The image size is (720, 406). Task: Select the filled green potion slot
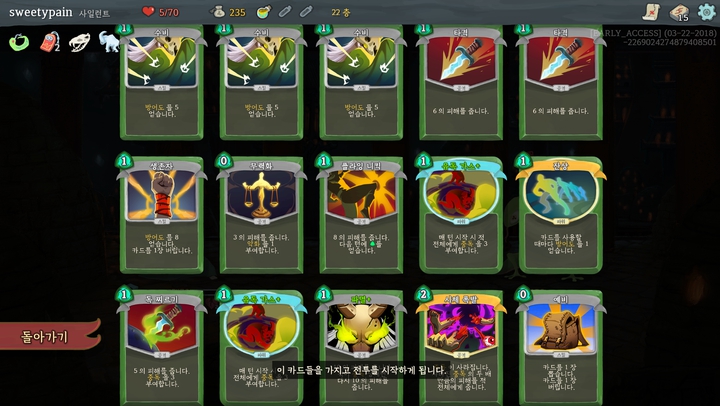click(x=264, y=12)
